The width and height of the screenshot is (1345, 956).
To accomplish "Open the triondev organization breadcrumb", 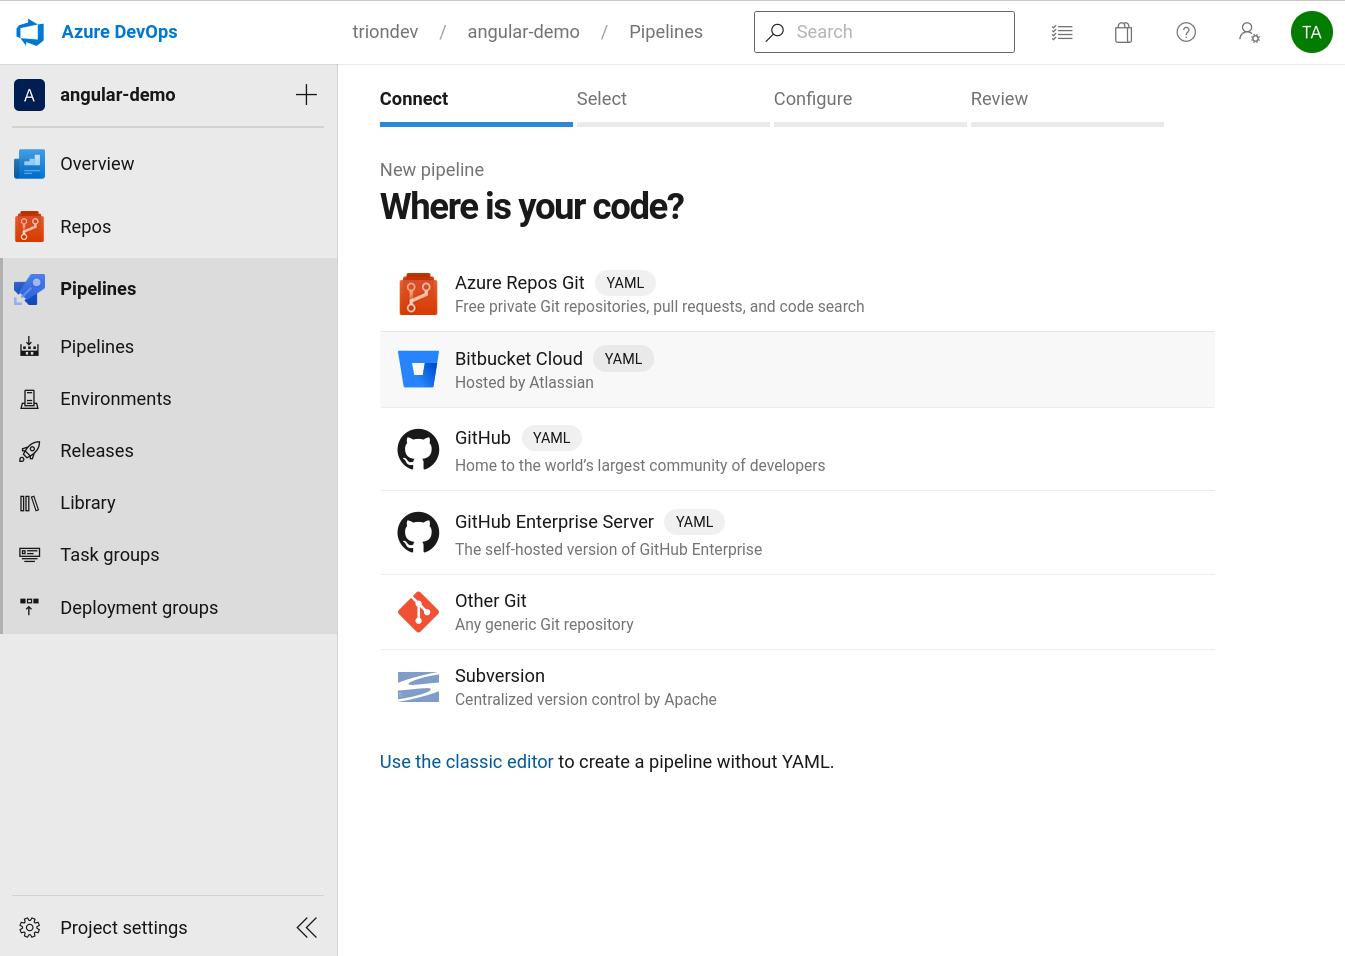I will (385, 32).
